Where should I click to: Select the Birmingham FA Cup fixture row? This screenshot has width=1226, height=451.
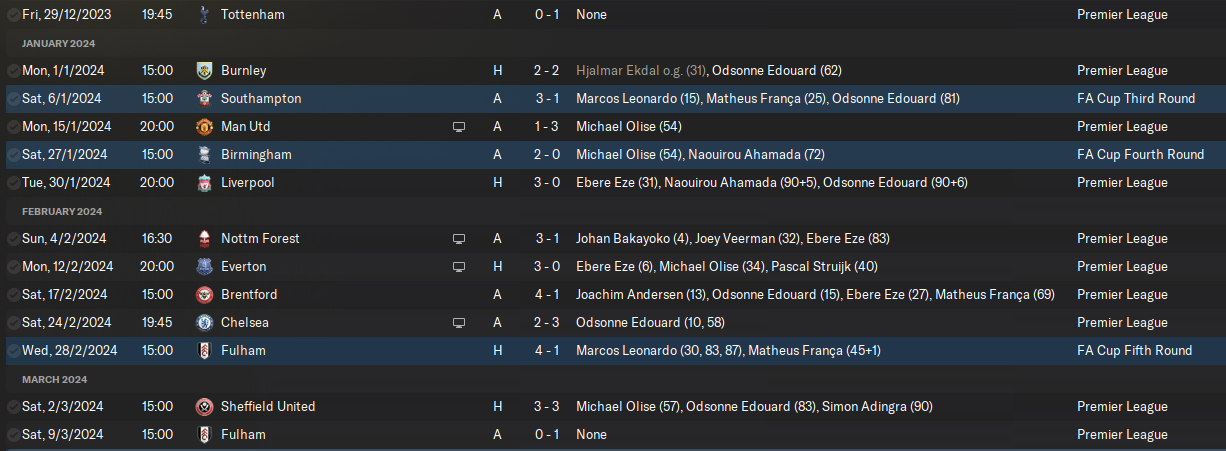click(x=613, y=155)
